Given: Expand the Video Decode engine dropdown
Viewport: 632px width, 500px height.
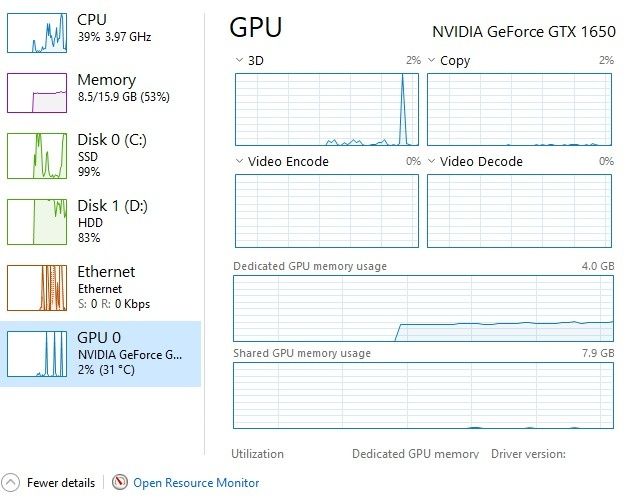Looking at the screenshot, I should coord(432,161).
